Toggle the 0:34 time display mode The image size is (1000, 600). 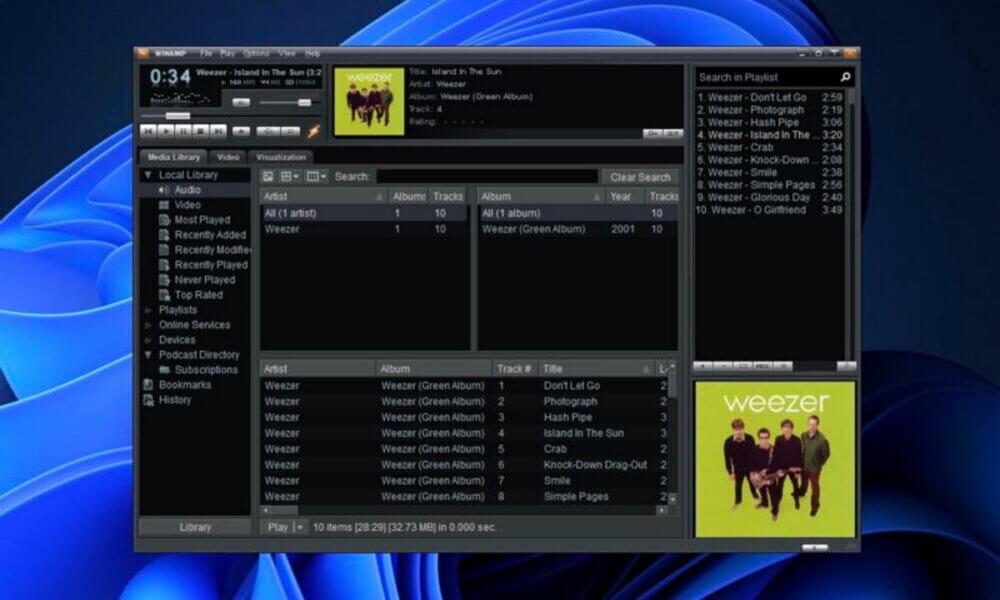click(x=170, y=77)
